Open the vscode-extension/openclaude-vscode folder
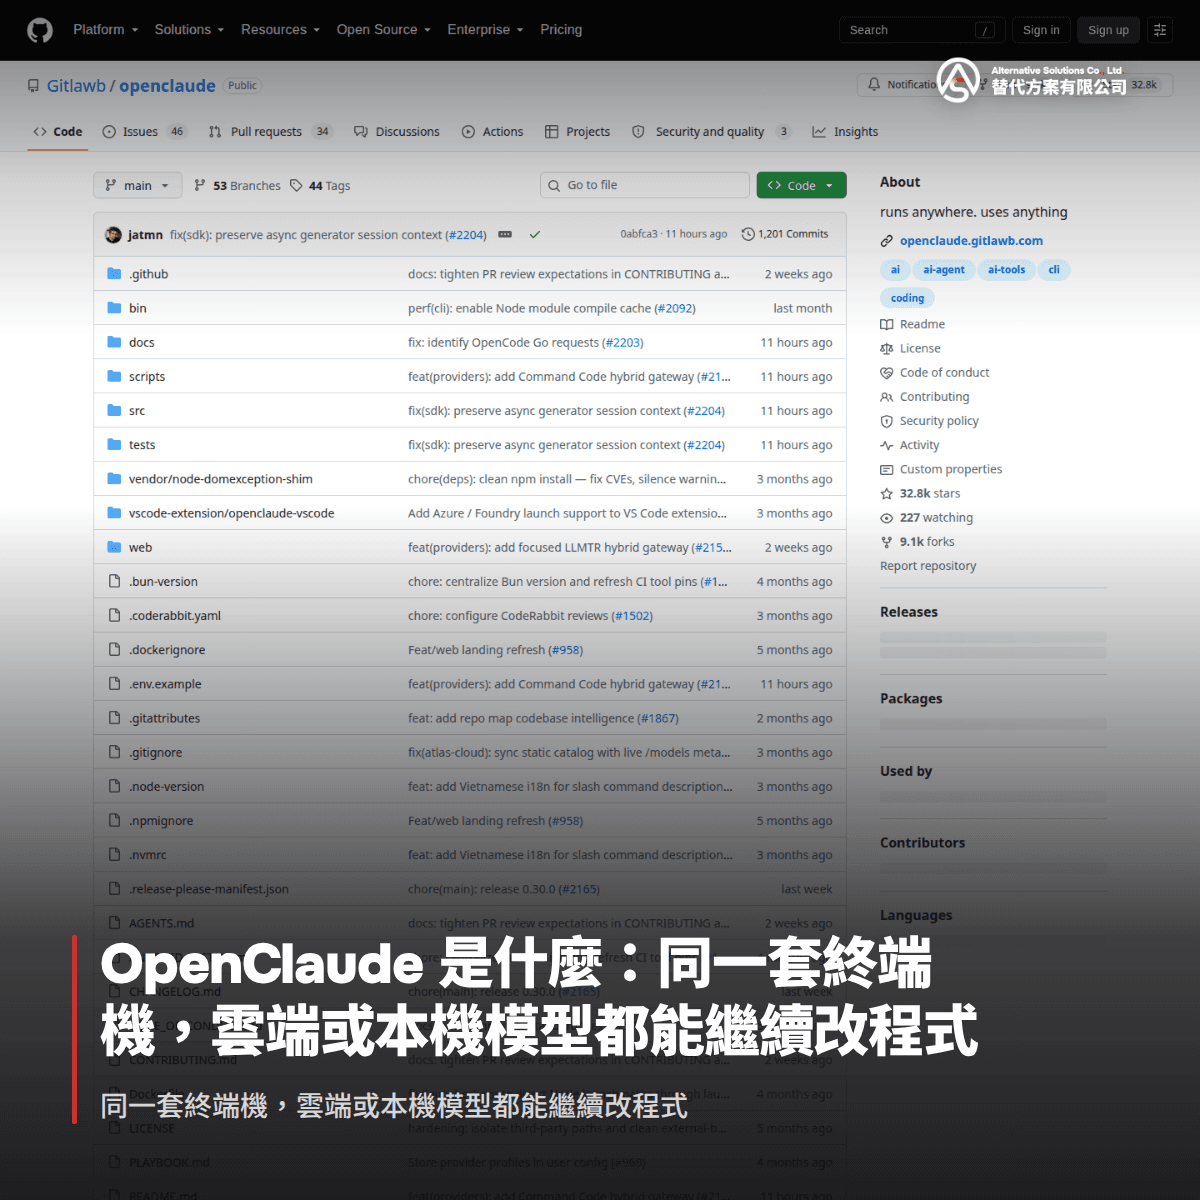Screen dimensions: 1200x1200 tap(232, 513)
